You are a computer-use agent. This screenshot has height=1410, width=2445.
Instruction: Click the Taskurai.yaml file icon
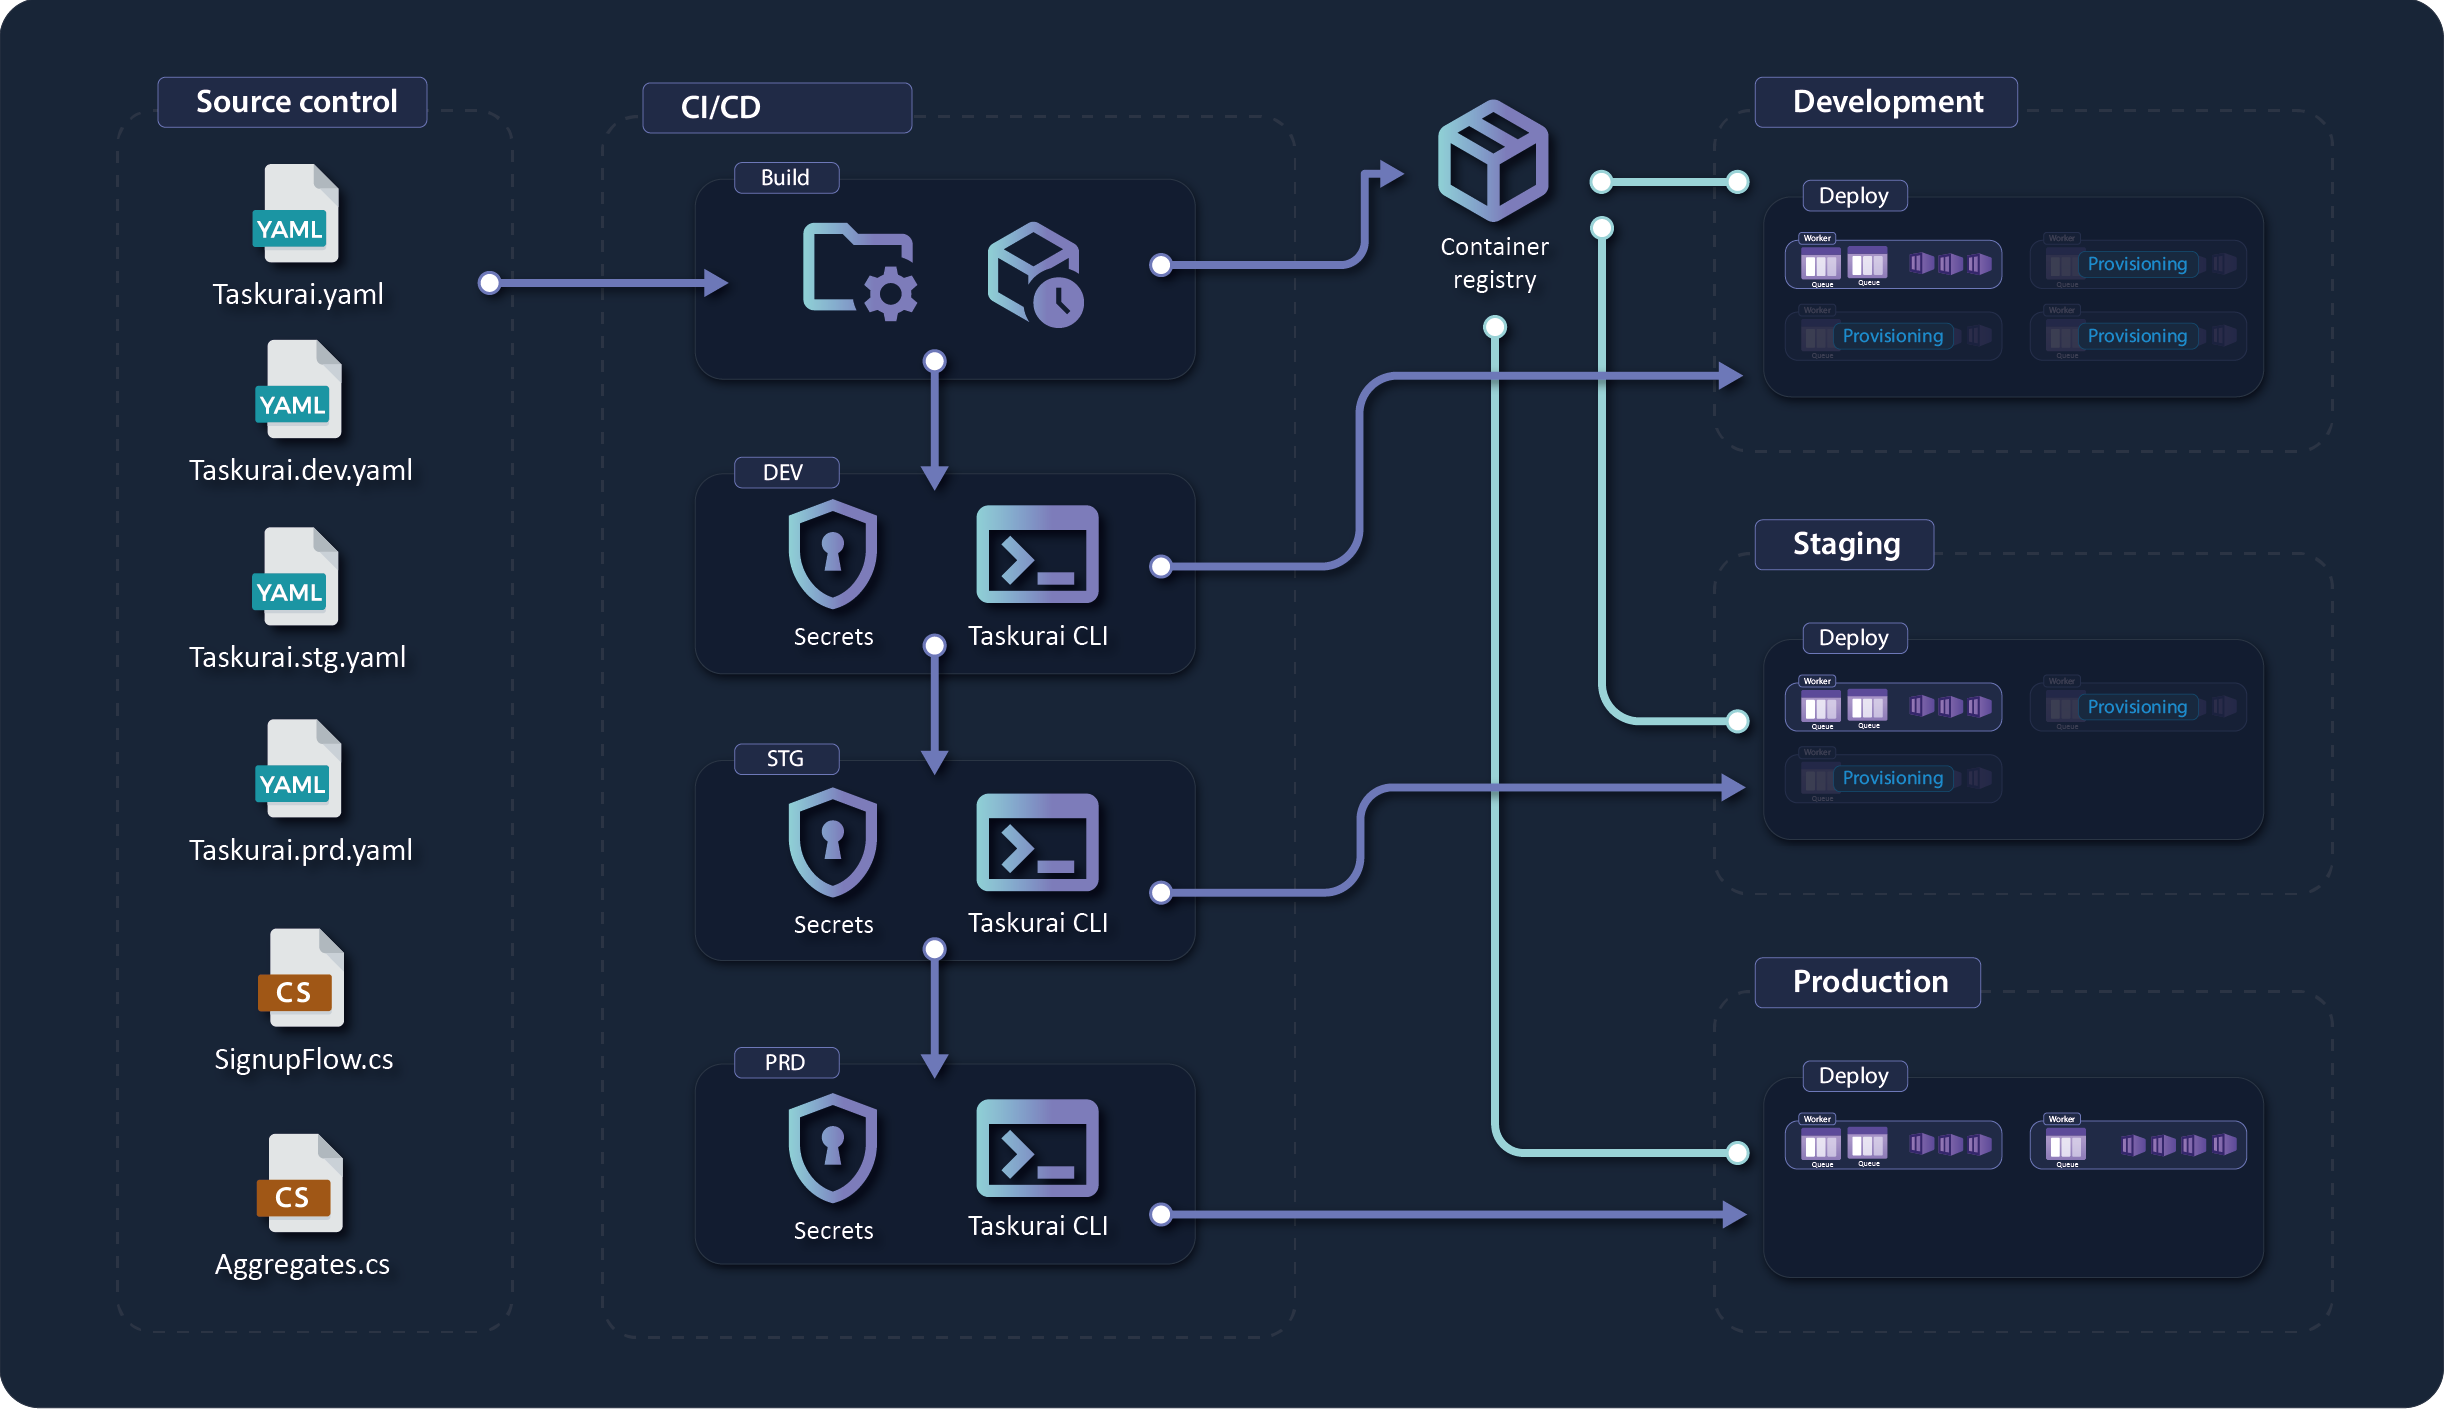click(x=295, y=214)
